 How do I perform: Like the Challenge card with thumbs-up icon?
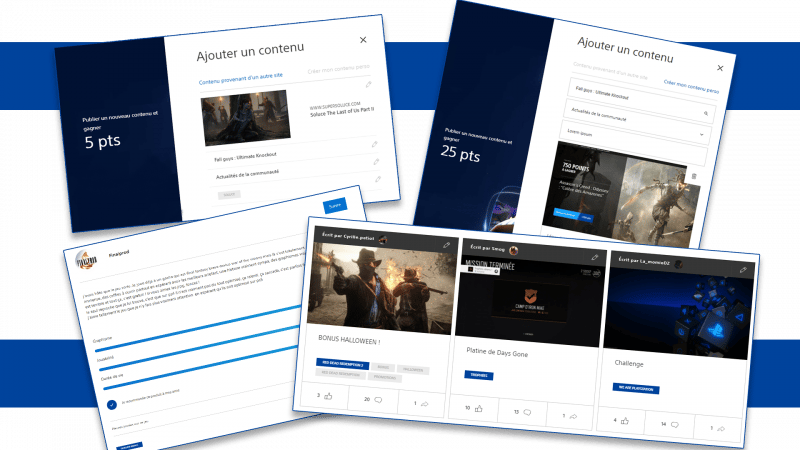coord(625,421)
